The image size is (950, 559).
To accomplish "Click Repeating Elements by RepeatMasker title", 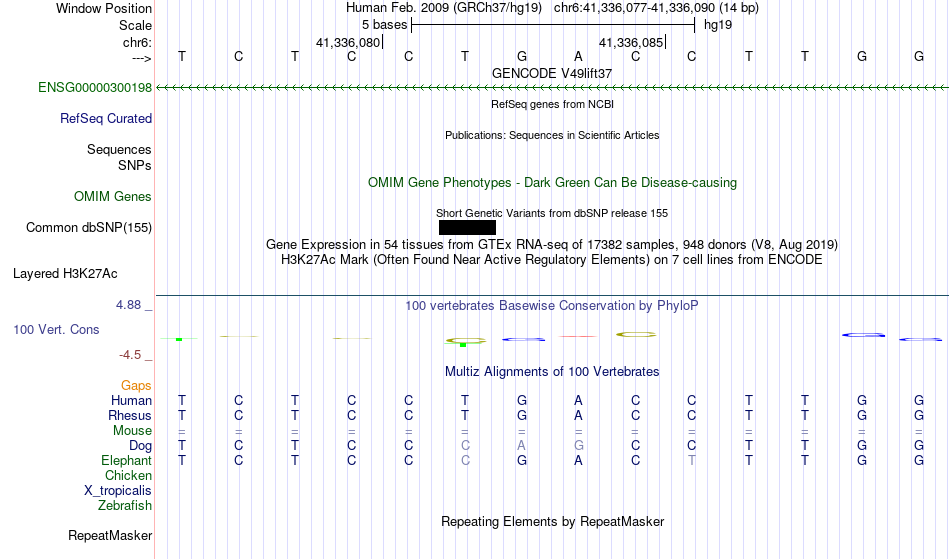I will pyautogui.click(x=552, y=521).
